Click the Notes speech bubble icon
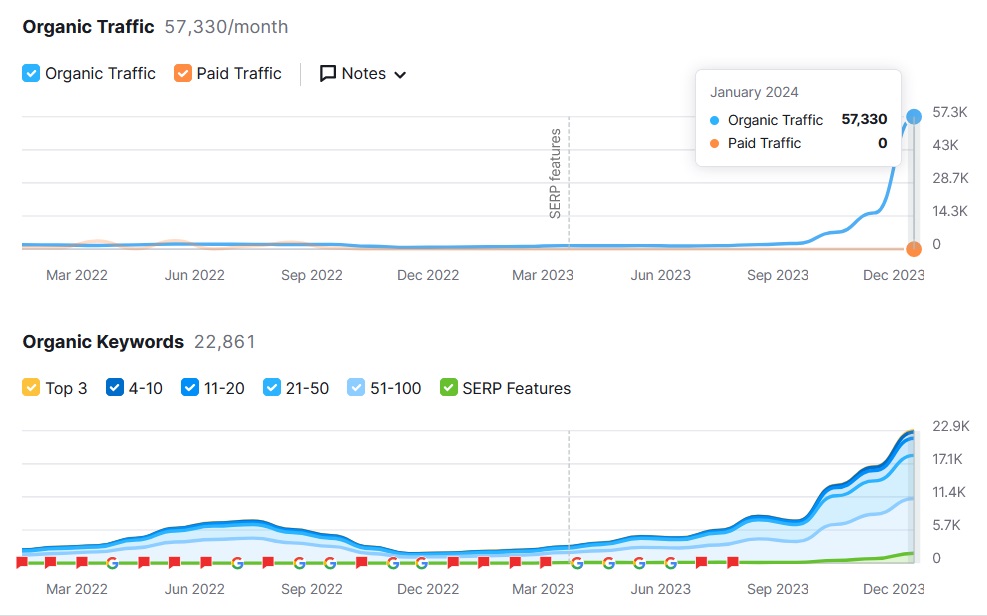The width and height of the screenshot is (987, 616). (x=328, y=74)
